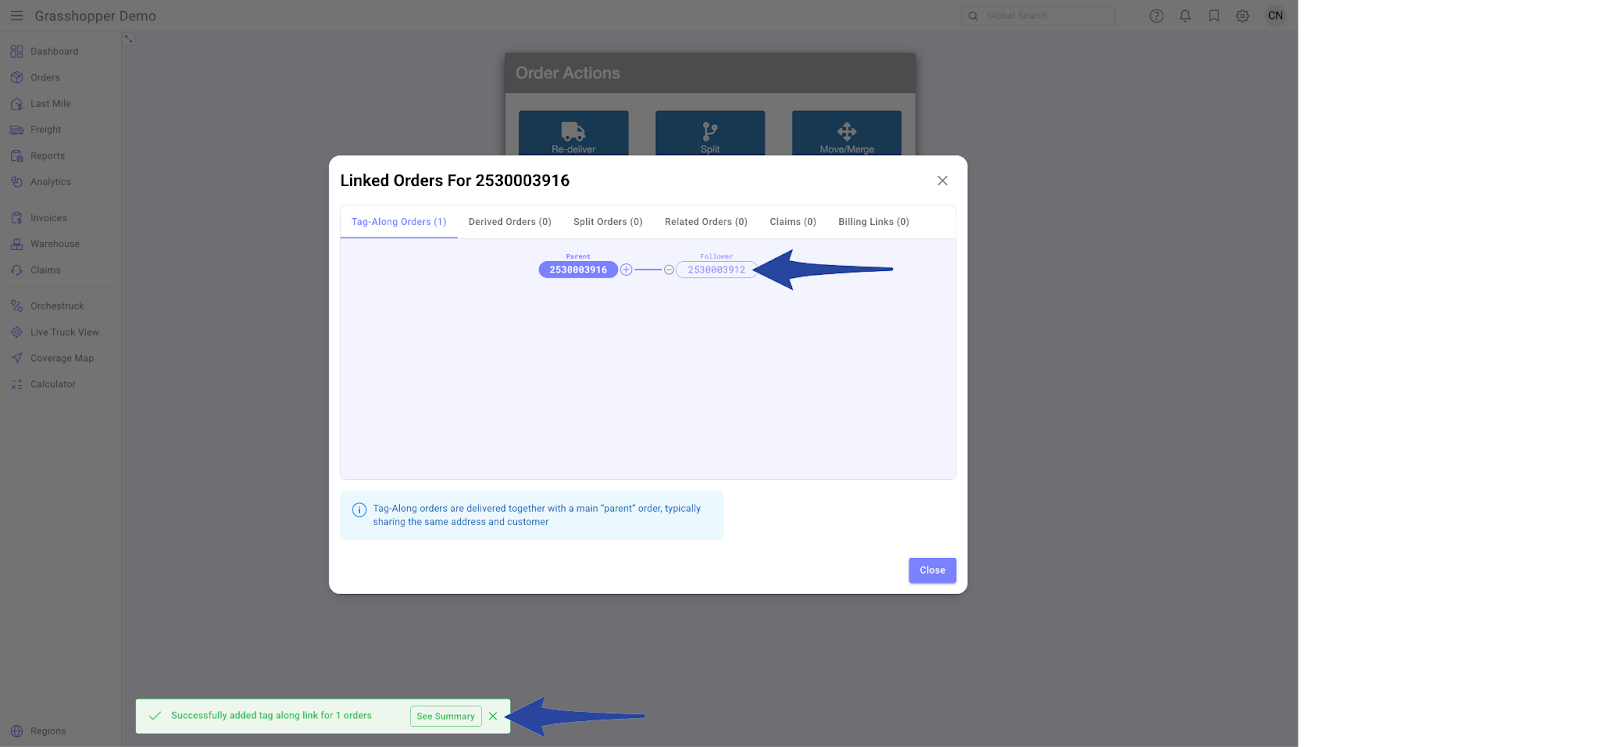
Task: Focus the Global Search field
Action: coord(1045,16)
